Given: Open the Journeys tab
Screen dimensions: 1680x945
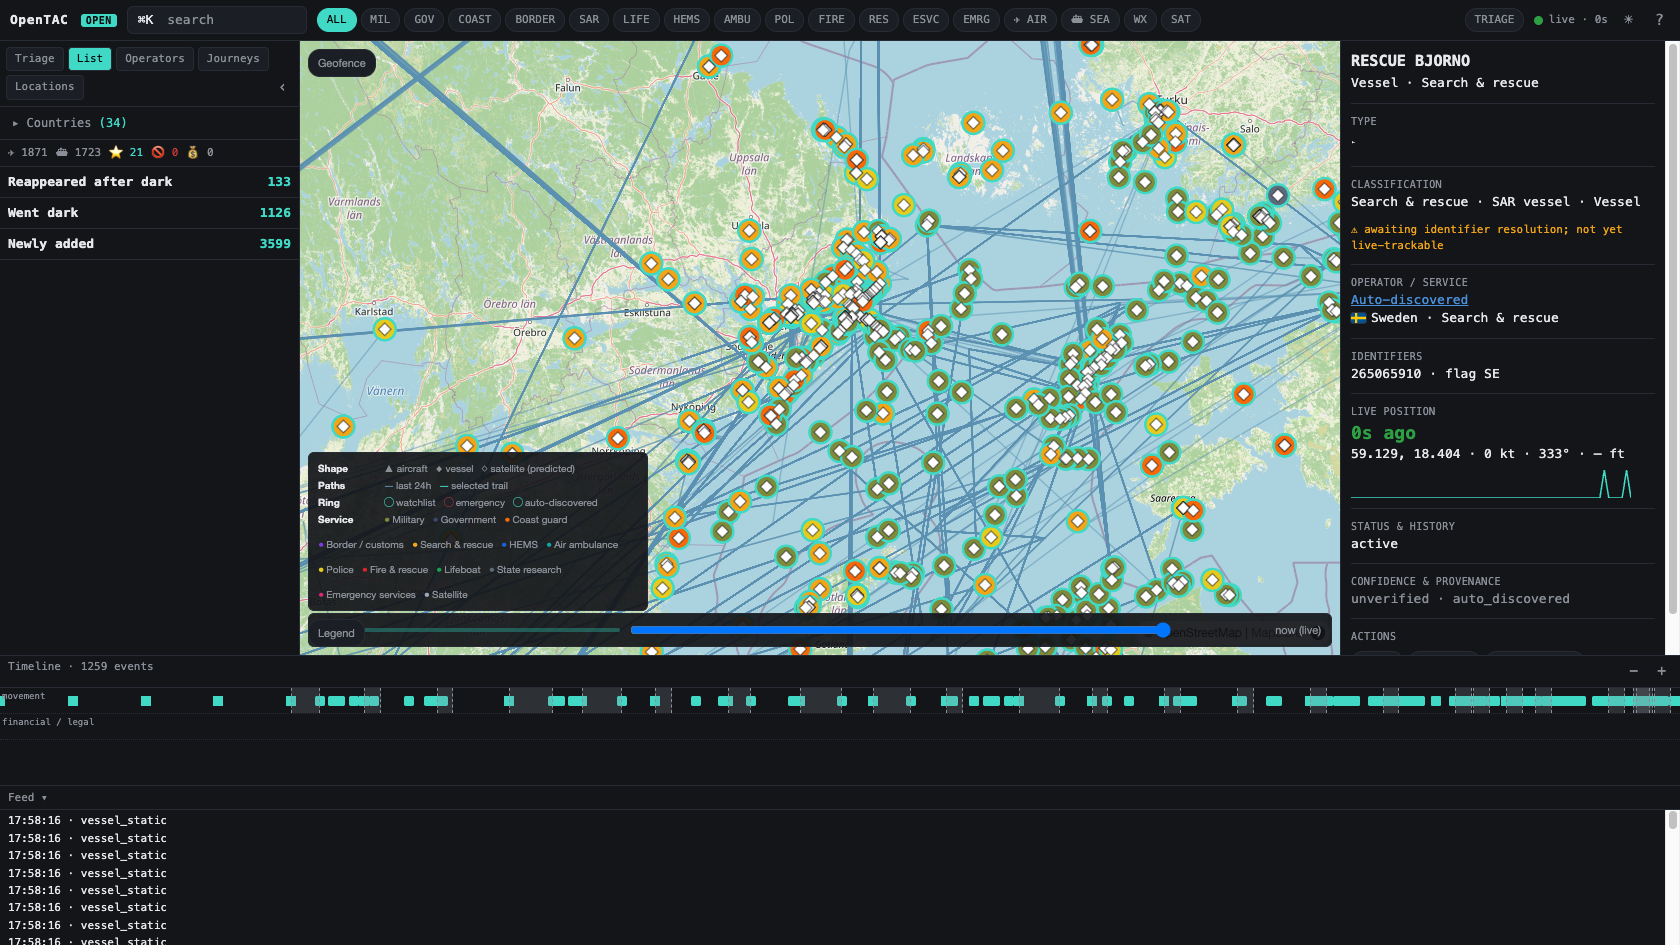Looking at the screenshot, I should tap(233, 59).
